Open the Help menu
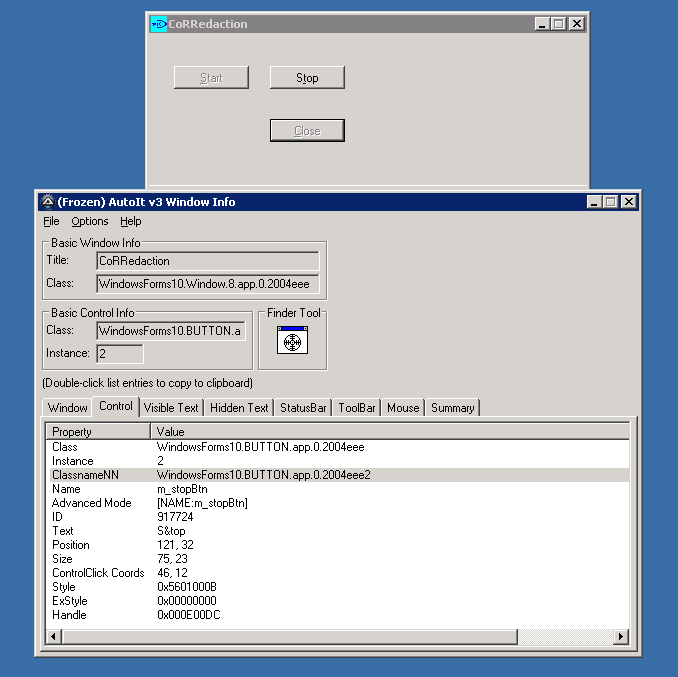Image resolution: width=678 pixels, height=677 pixels. tap(131, 221)
